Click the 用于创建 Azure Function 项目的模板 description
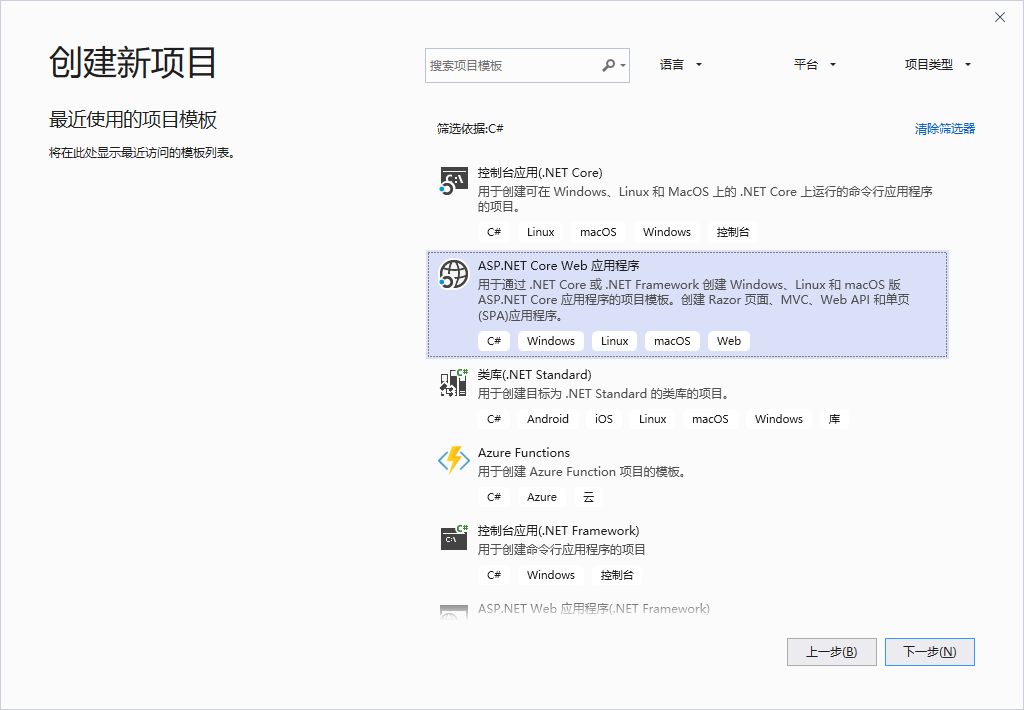Image resolution: width=1024 pixels, height=710 pixels. [583, 472]
